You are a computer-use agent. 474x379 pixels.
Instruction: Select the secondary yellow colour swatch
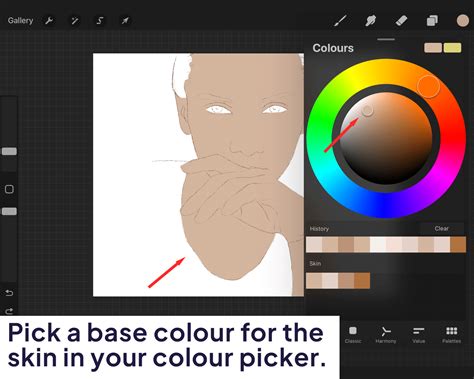(452, 48)
